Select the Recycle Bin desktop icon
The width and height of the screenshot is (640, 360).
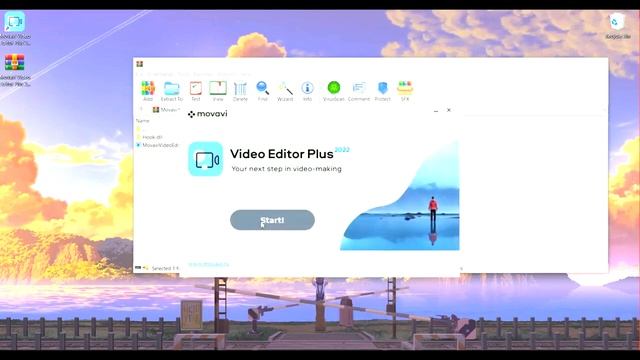pyautogui.click(x=618, y=27)
